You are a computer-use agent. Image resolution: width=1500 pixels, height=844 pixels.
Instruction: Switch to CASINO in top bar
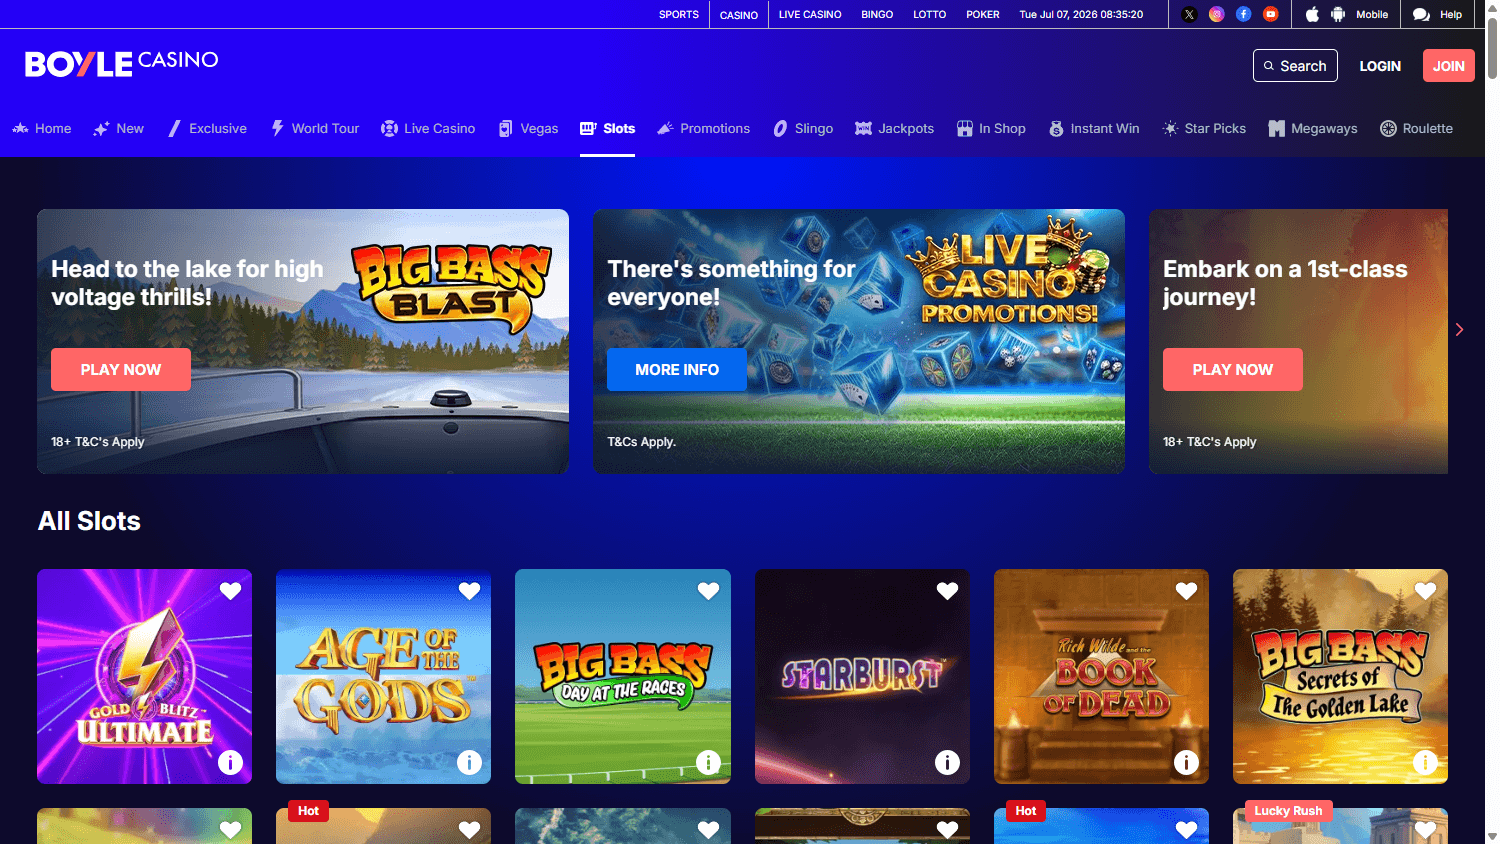click(739, 15)
